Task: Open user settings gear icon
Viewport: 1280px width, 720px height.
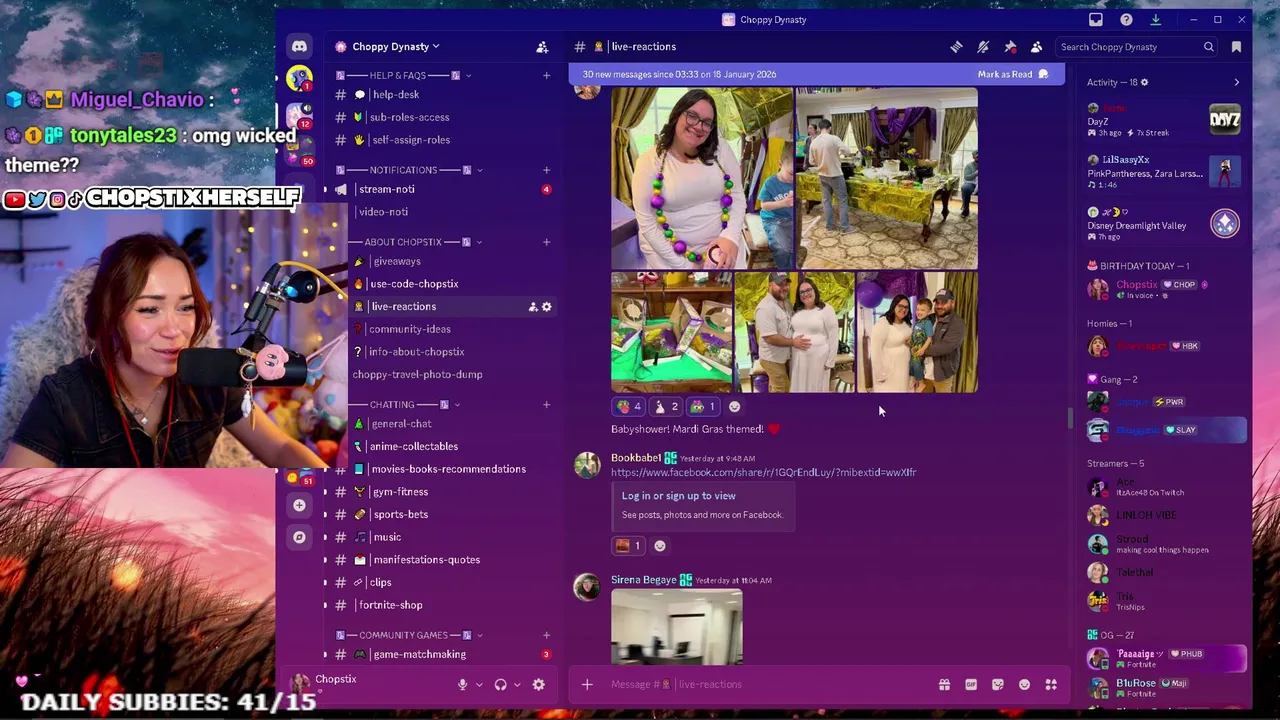Action: (x=538, y=685)
